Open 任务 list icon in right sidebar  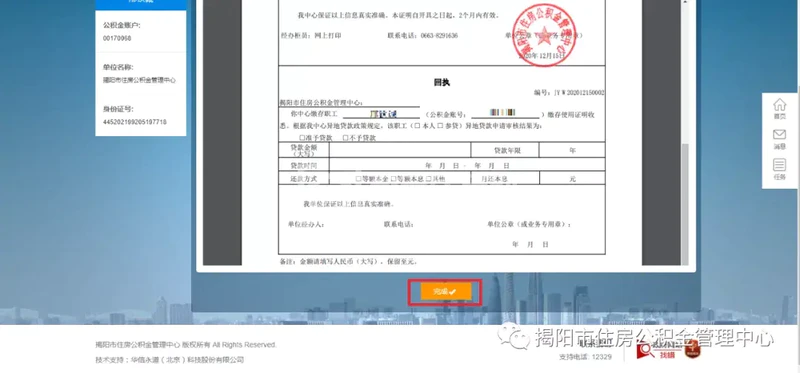coord(780,170)
